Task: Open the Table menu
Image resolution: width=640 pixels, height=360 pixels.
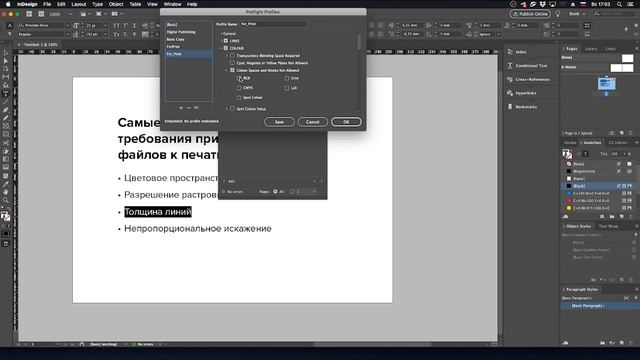Action: (135, 4)
